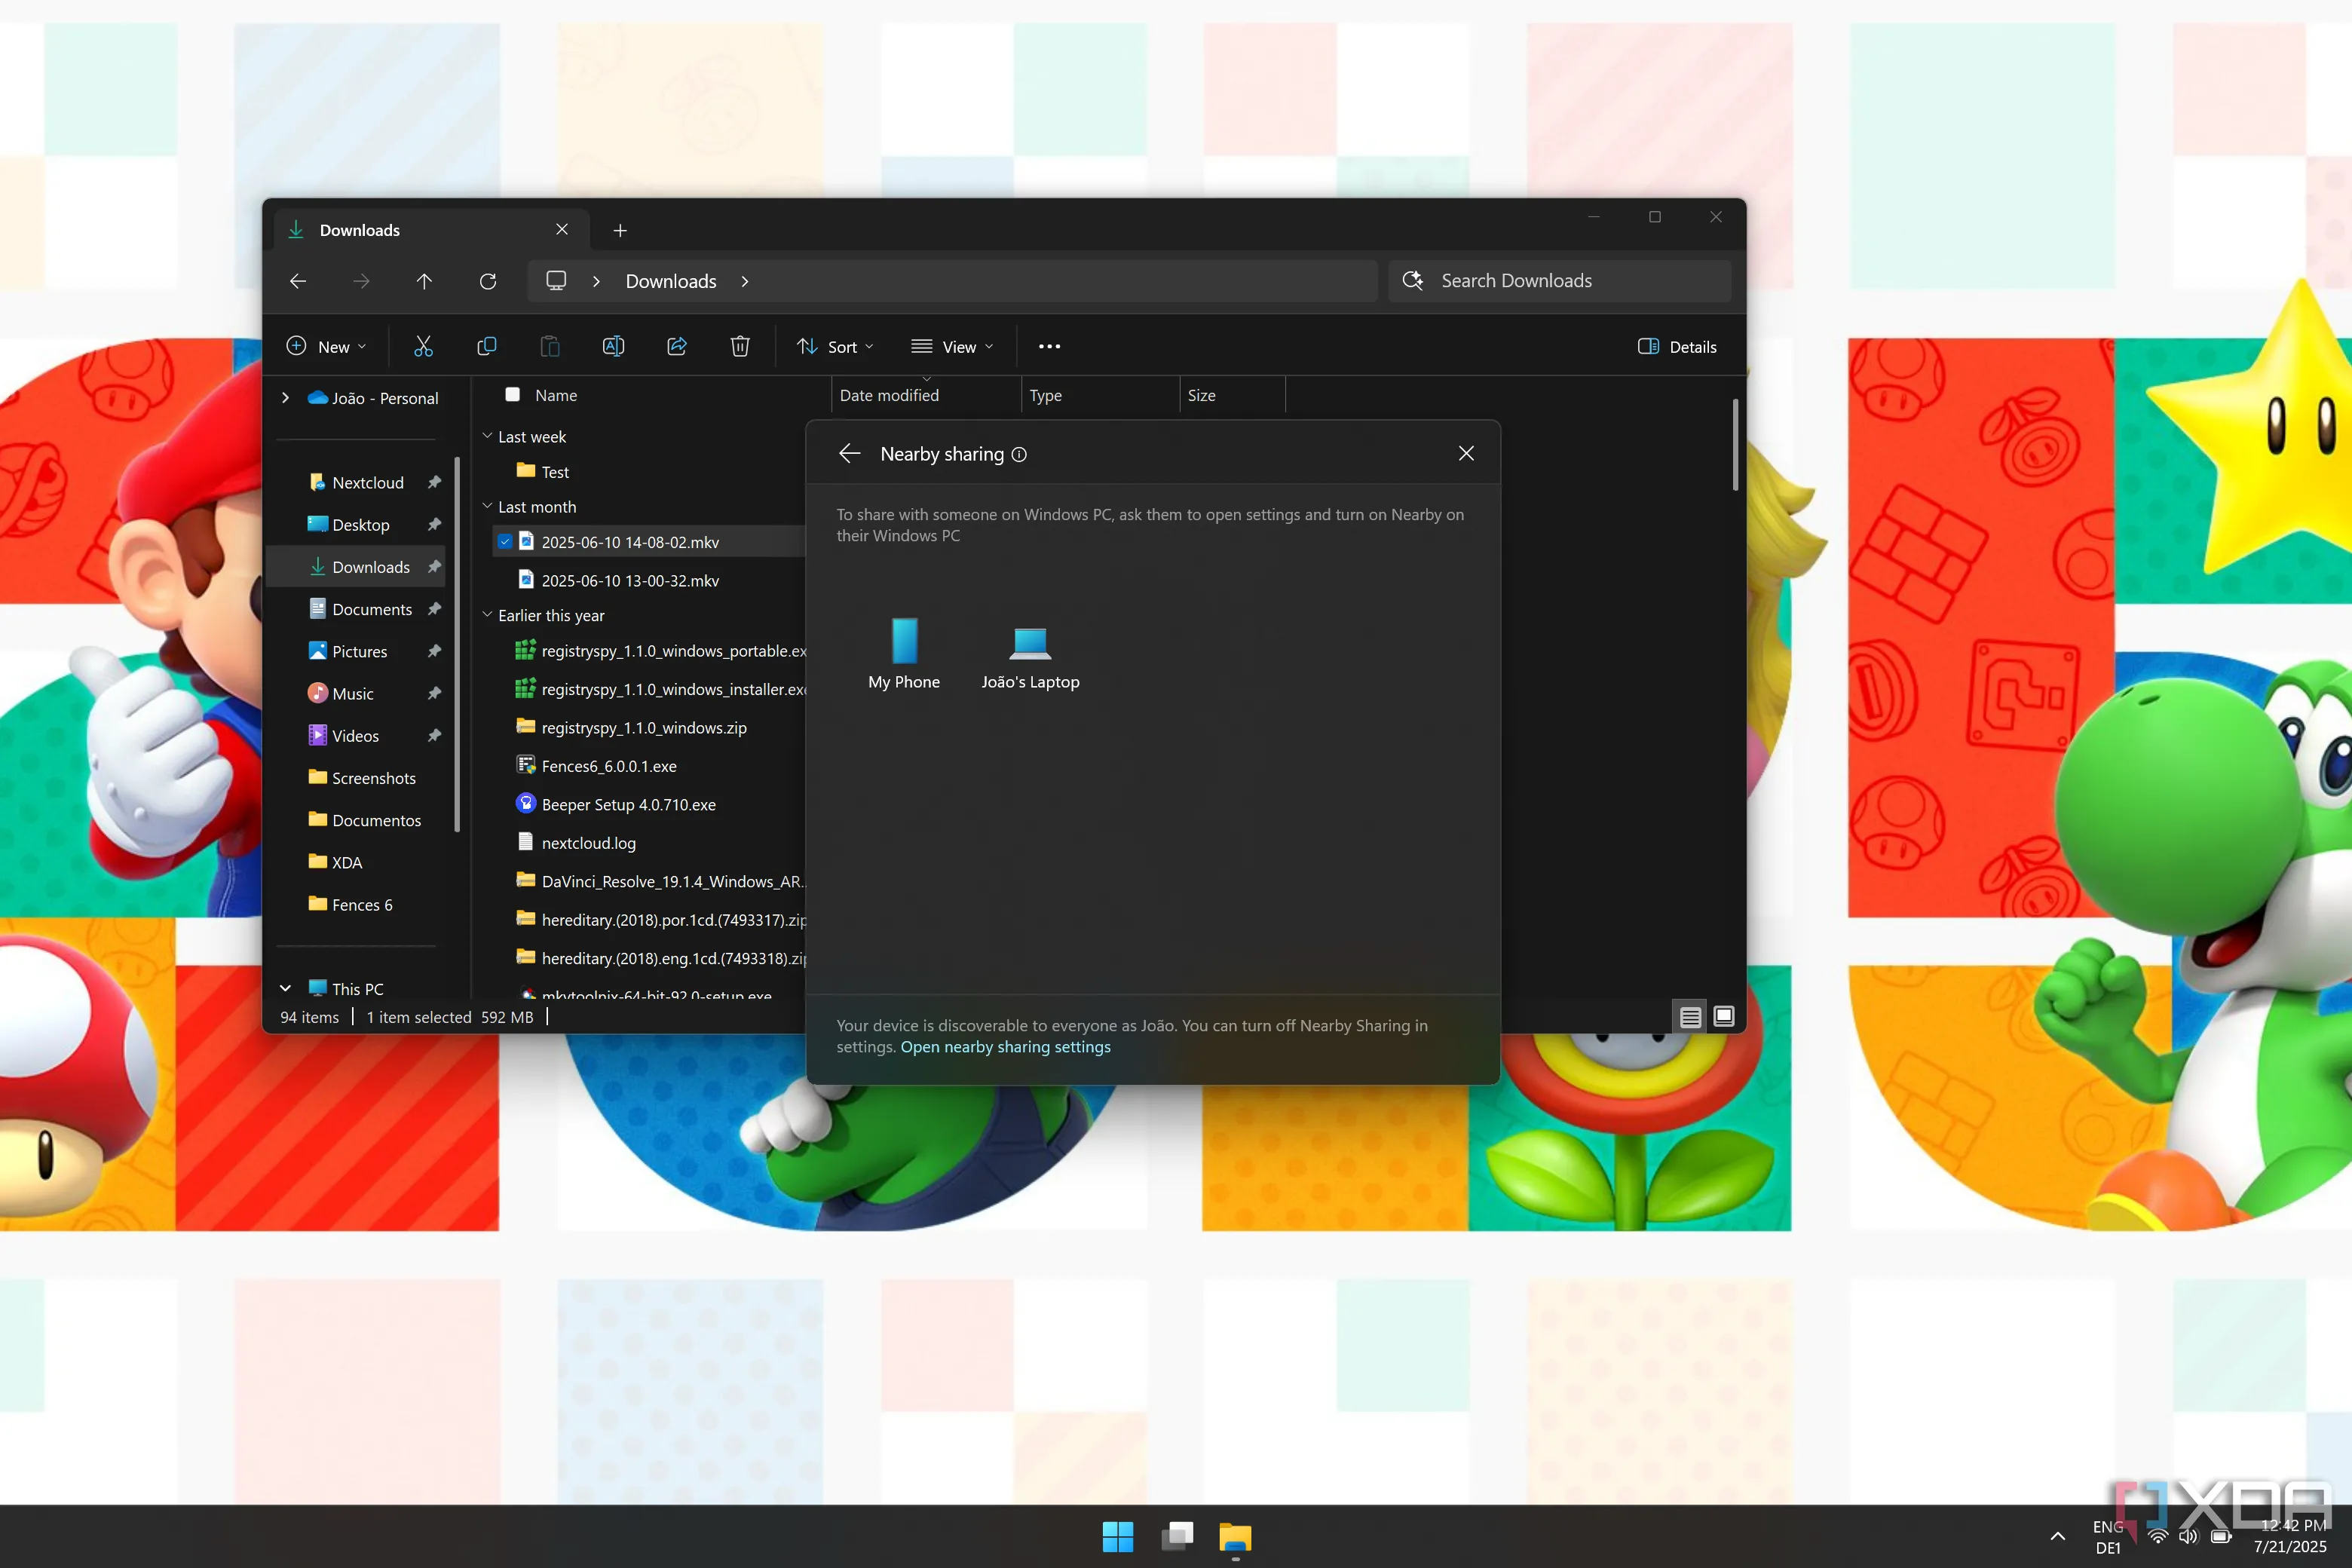The image size is (2352, 1568).
Task: Cut the selected file using the scissors icon
Action: point(422,346)
